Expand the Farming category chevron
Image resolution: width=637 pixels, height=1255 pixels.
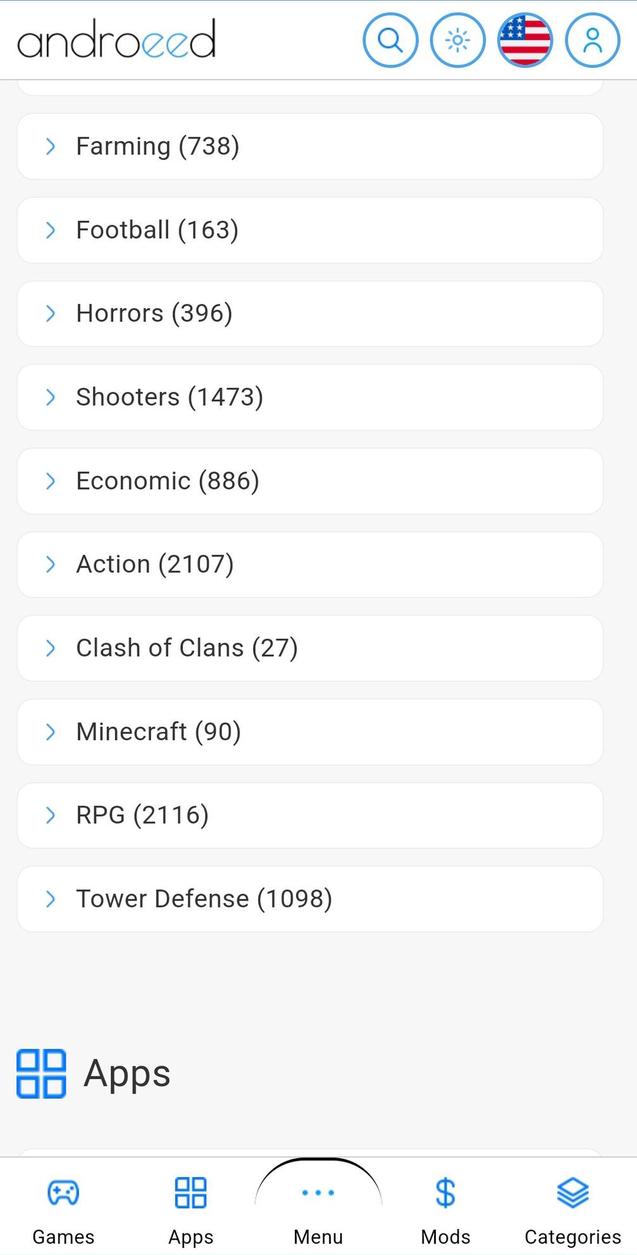pyautogui.click(x=51, y=147)
